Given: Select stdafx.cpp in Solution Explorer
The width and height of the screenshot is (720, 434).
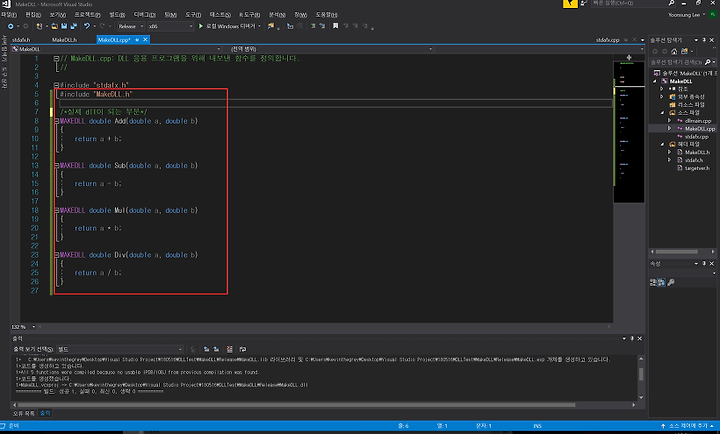Looking at the screenshot, I should (x=697, y=136).
